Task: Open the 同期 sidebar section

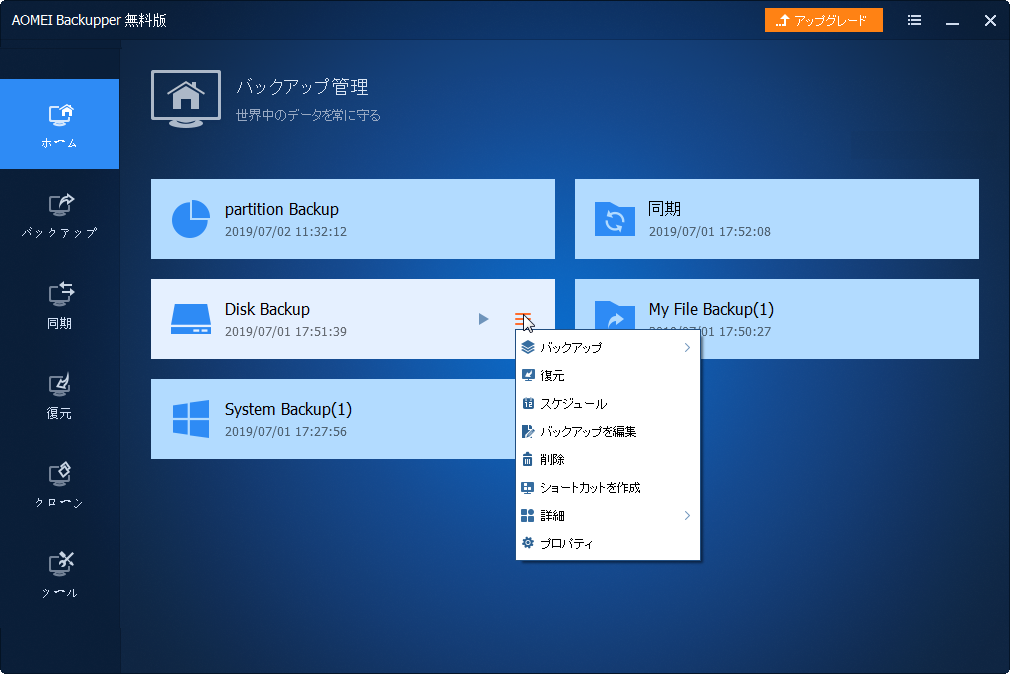Action: click(x=59, y=305)
